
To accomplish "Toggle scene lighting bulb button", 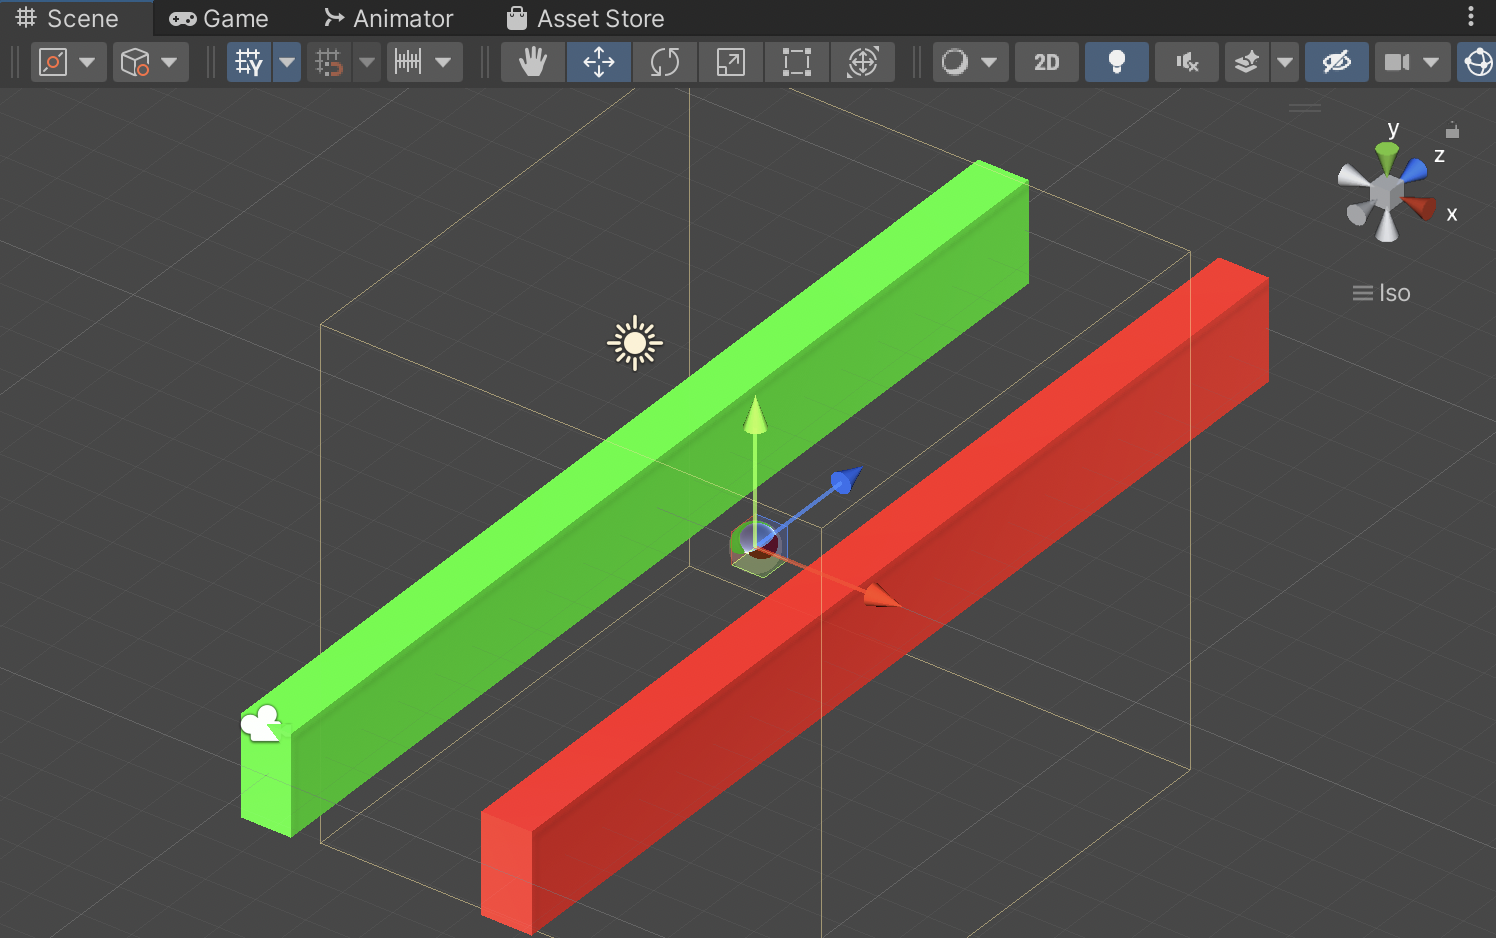I will (1117, 62).
